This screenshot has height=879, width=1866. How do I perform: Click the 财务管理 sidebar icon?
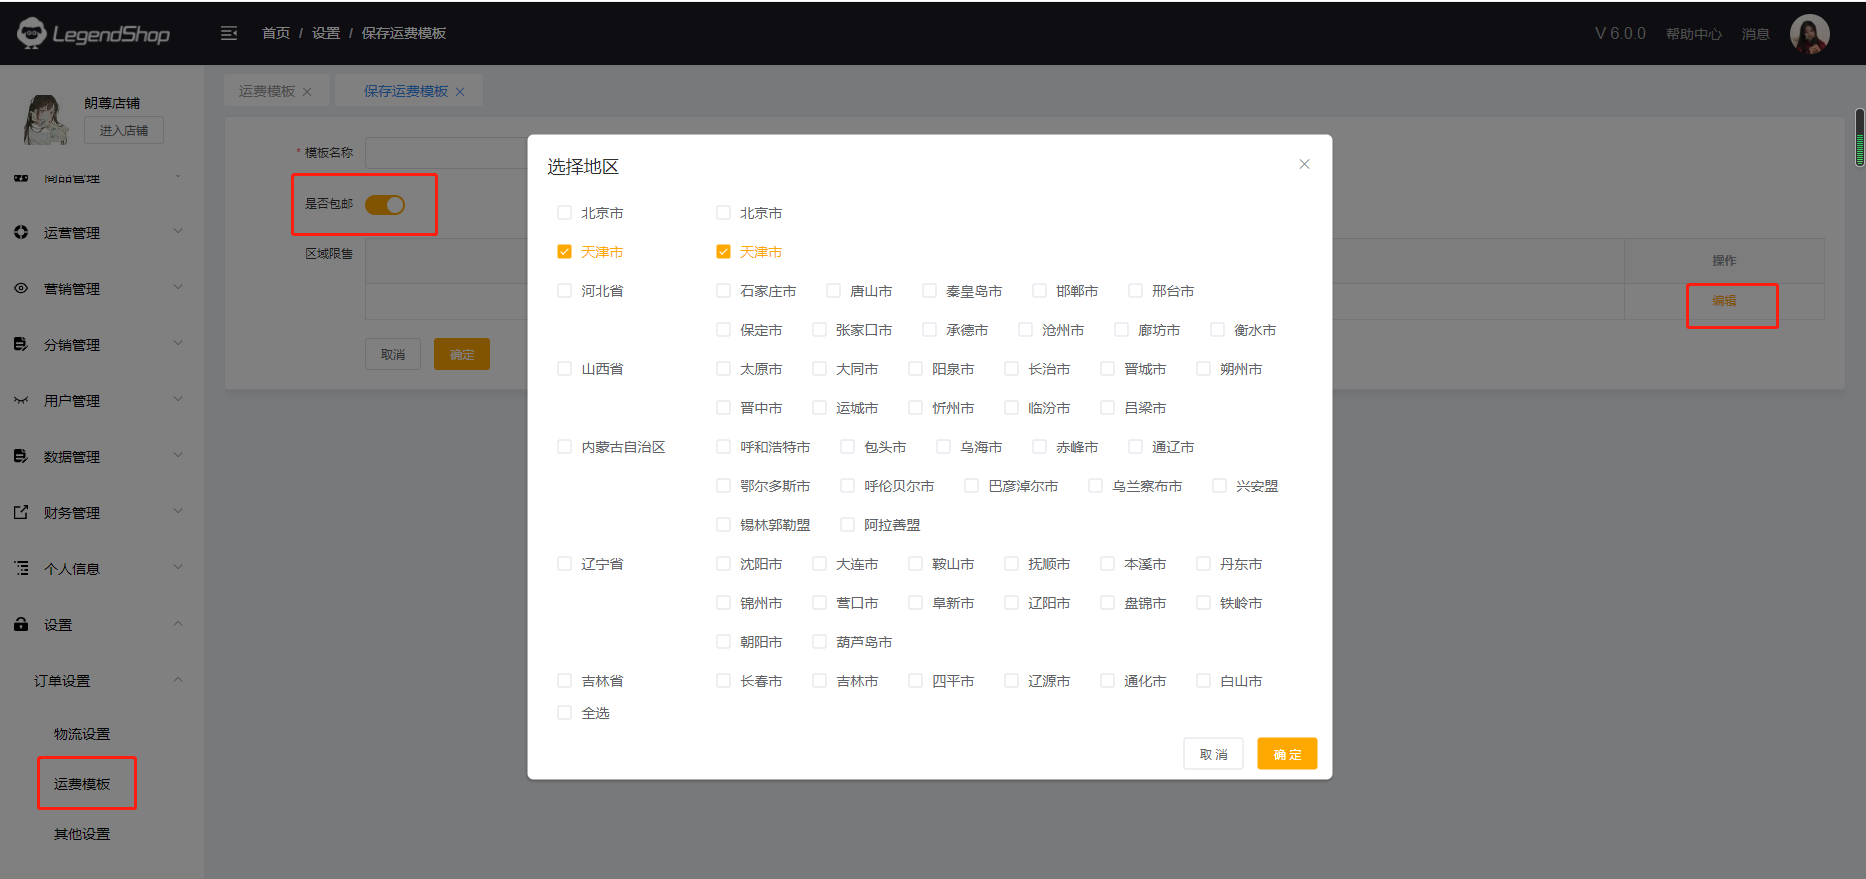(x=21, y=512)
